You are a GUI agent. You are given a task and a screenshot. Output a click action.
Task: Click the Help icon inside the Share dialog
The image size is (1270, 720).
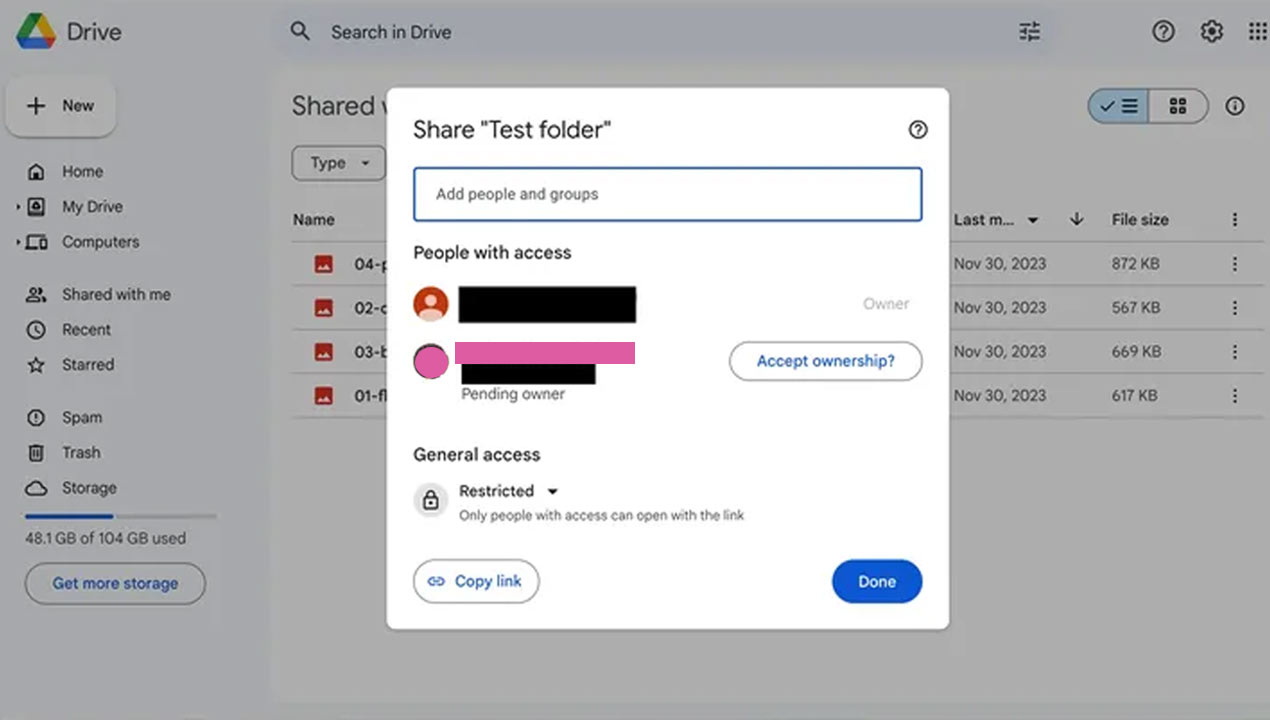pyautogui.click(x=917, y=129)
